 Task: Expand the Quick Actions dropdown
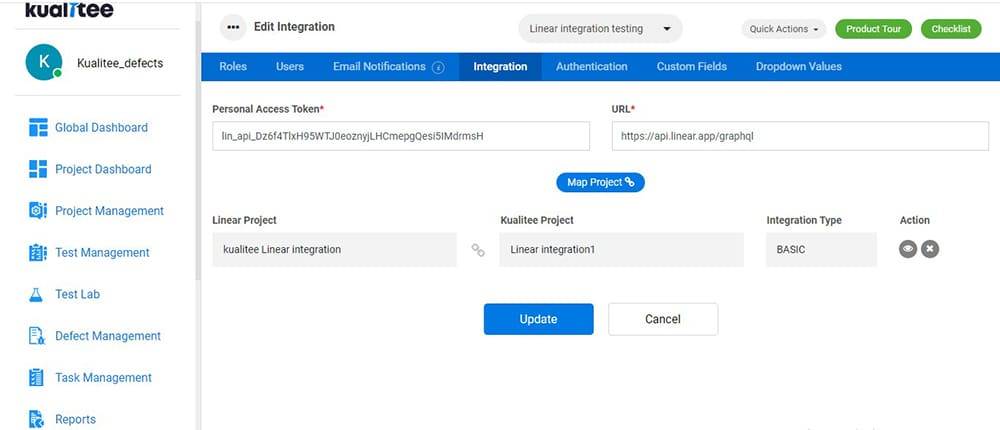pyautogui.click(x=783, y=29)
